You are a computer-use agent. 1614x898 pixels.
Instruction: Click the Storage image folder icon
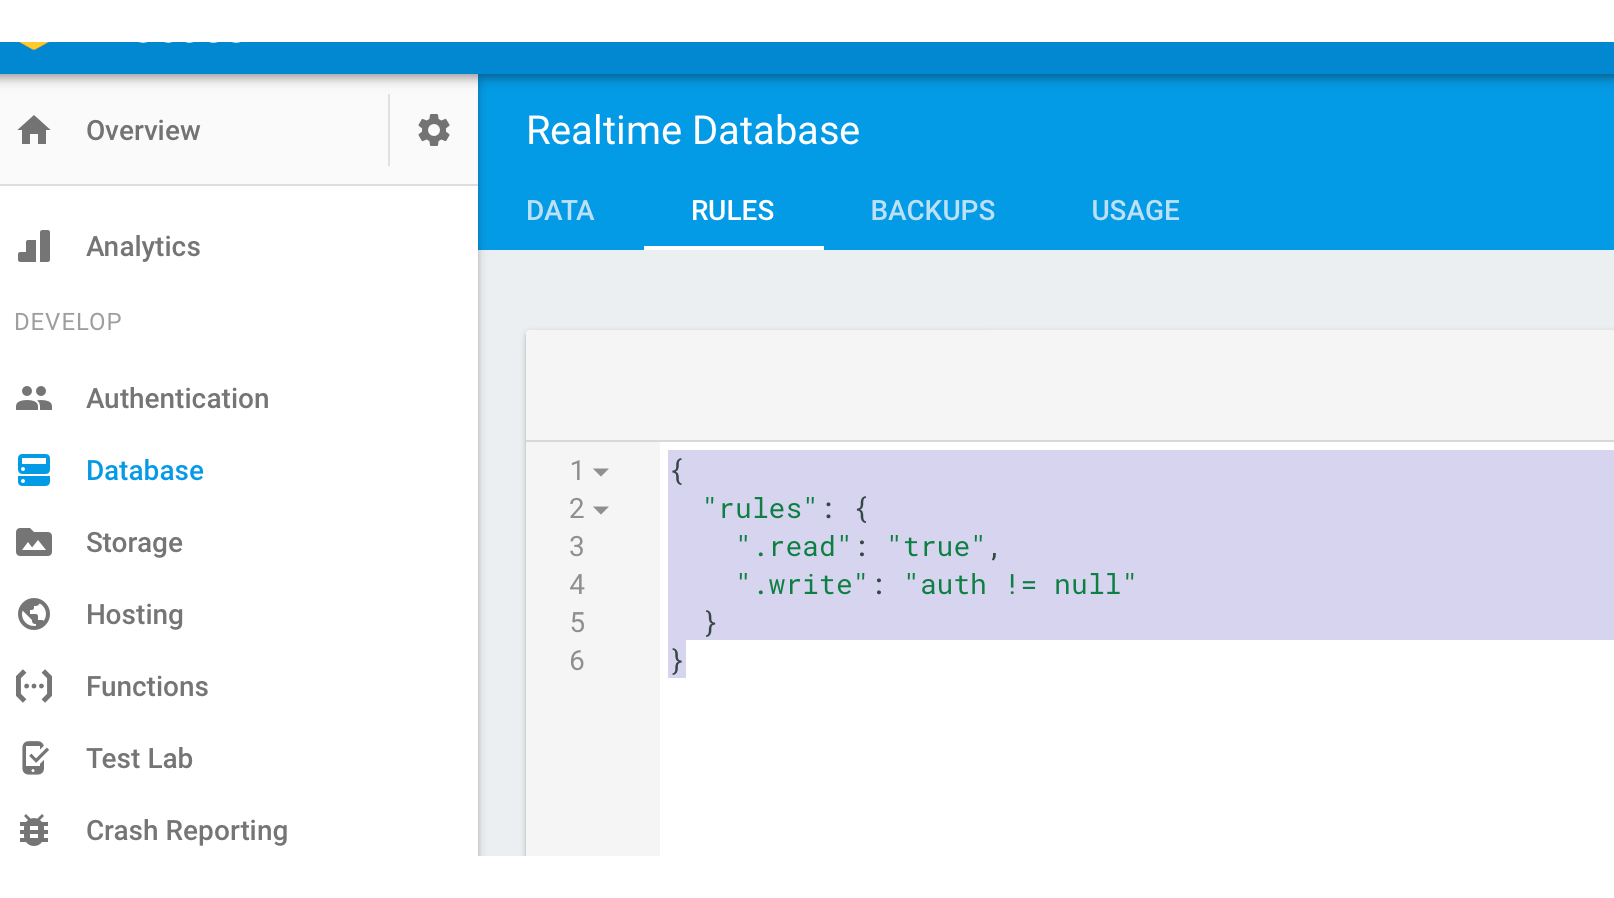tap(34, 542)
